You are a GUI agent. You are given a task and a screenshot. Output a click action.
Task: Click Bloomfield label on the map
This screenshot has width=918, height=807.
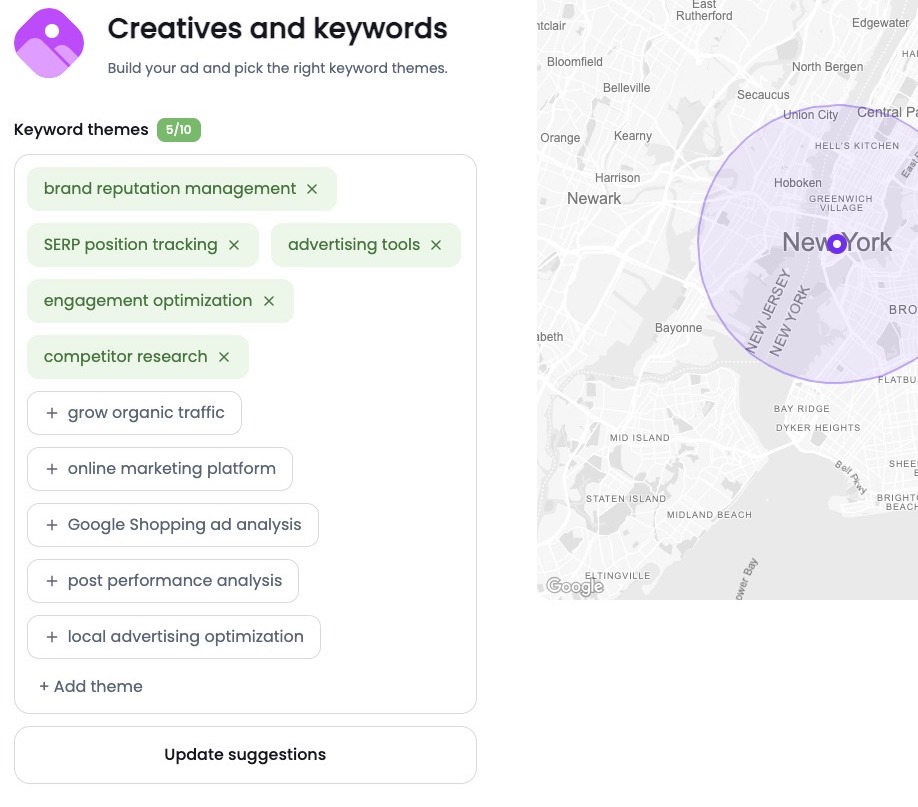574,62
